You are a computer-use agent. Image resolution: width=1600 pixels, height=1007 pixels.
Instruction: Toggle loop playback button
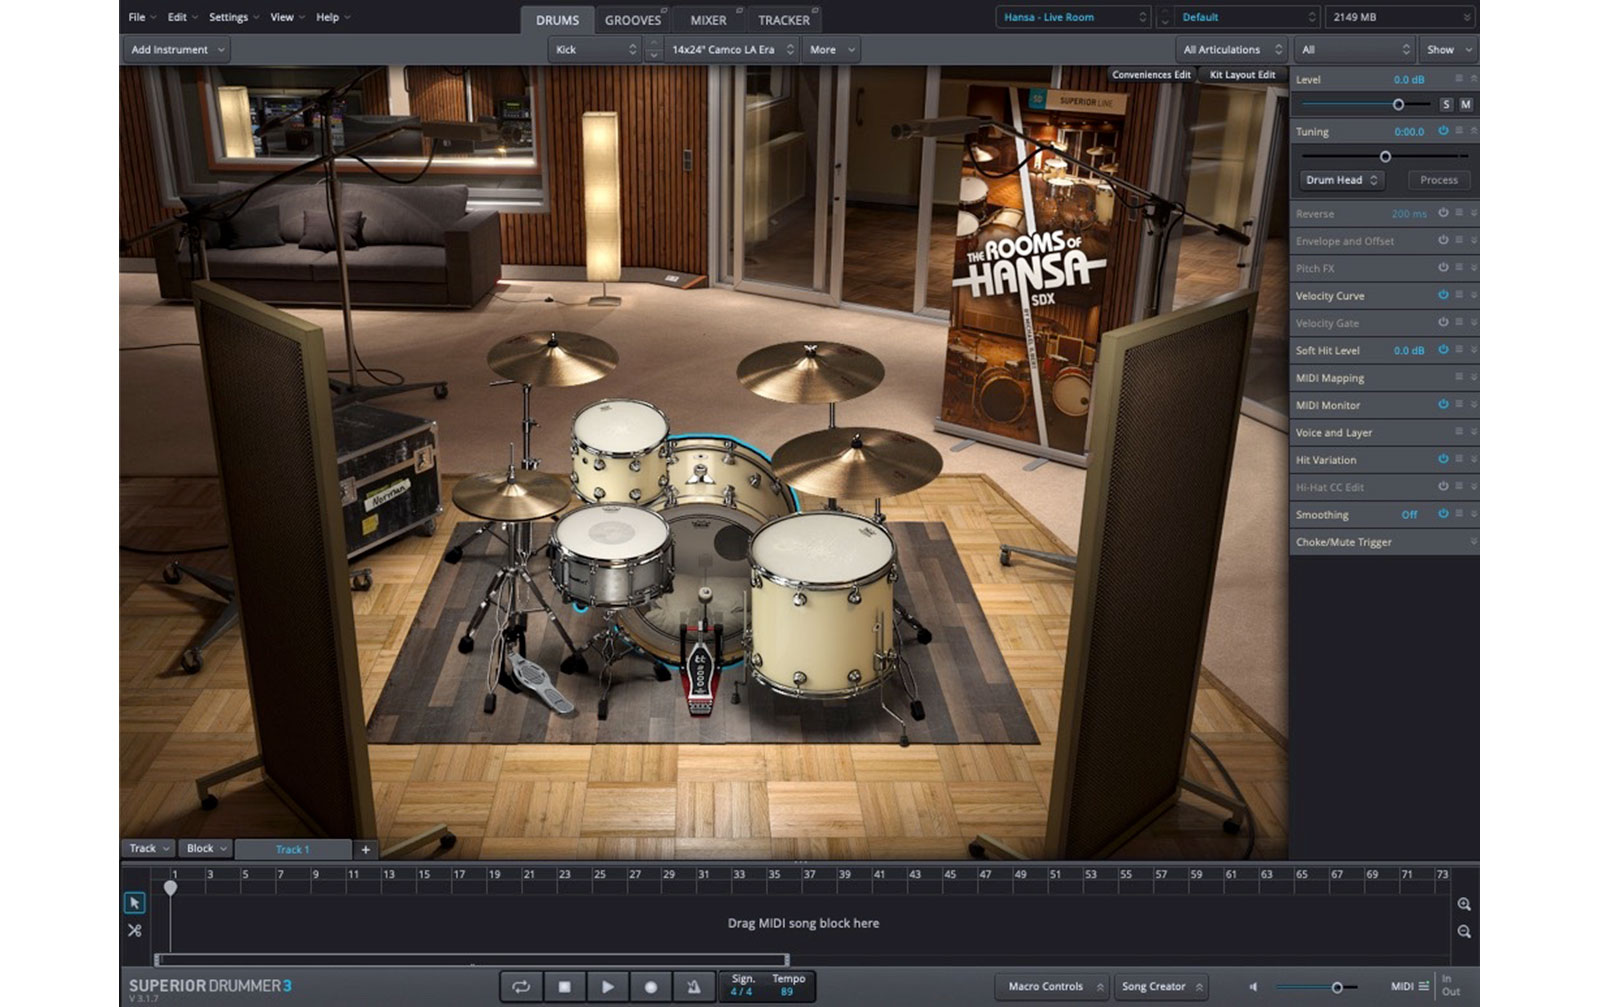(x=521, y=986)
